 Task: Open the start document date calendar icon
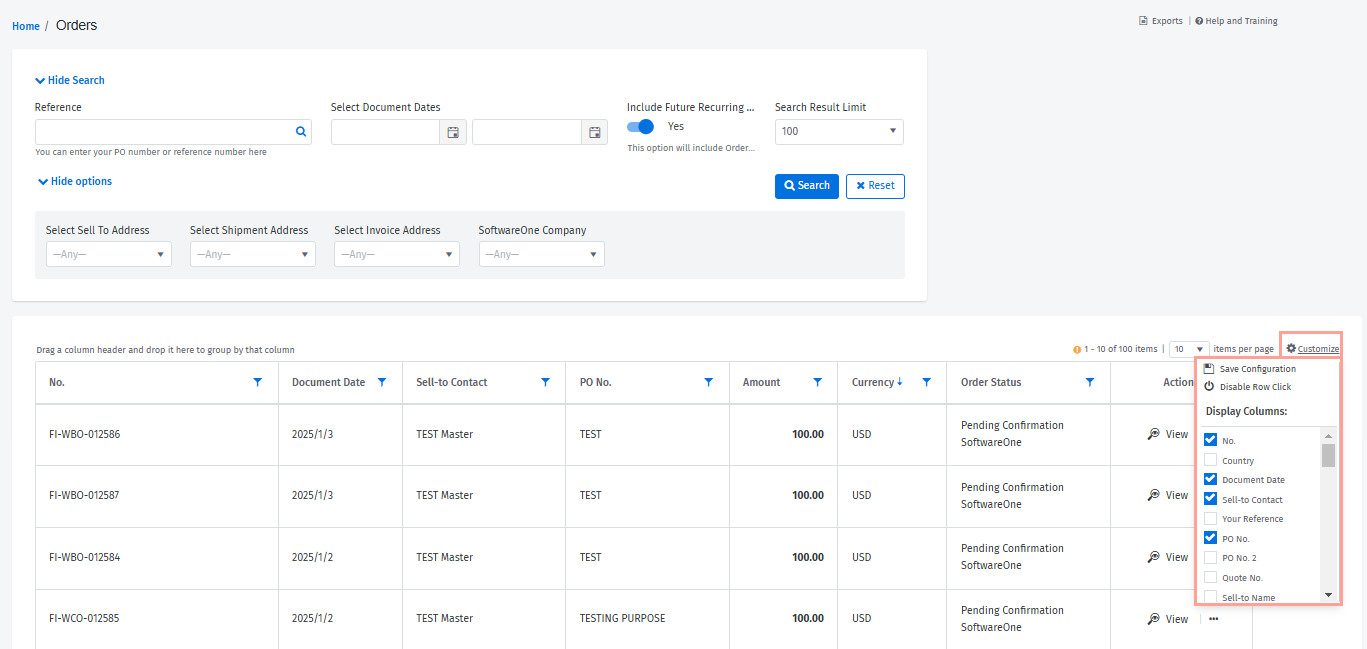(x=453, y=132)
